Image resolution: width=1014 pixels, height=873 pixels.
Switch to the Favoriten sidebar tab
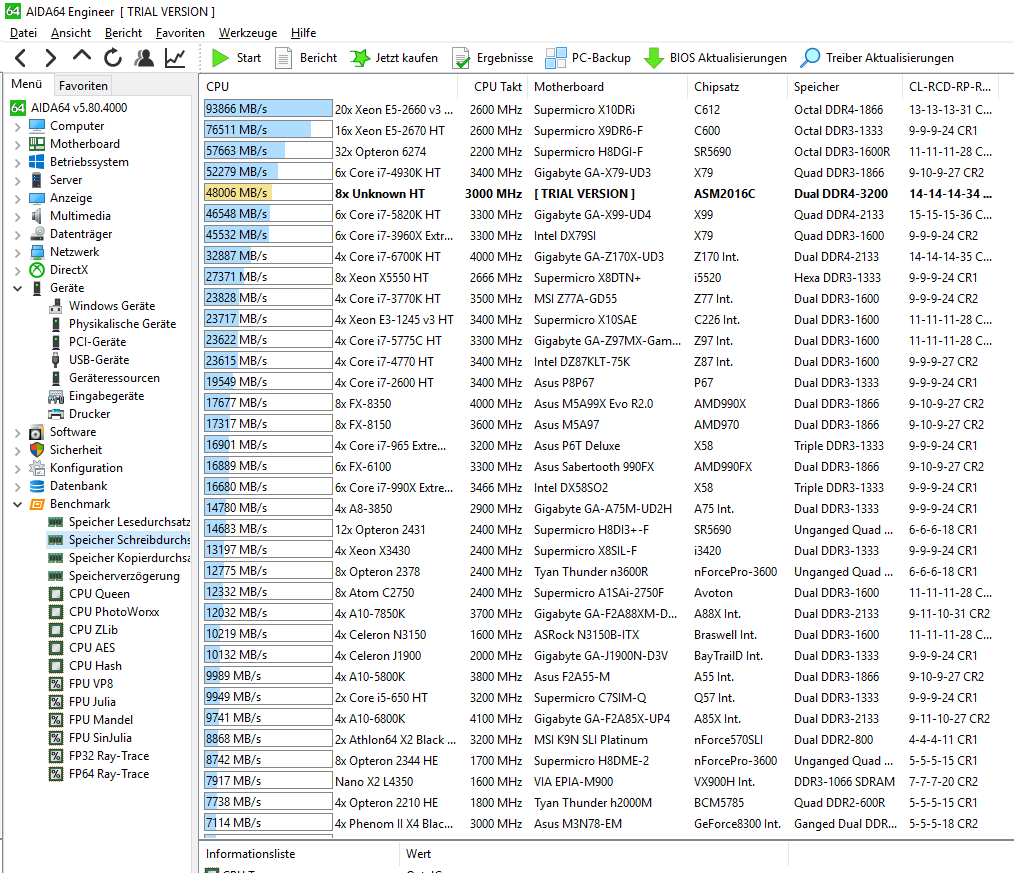(83, 85)
